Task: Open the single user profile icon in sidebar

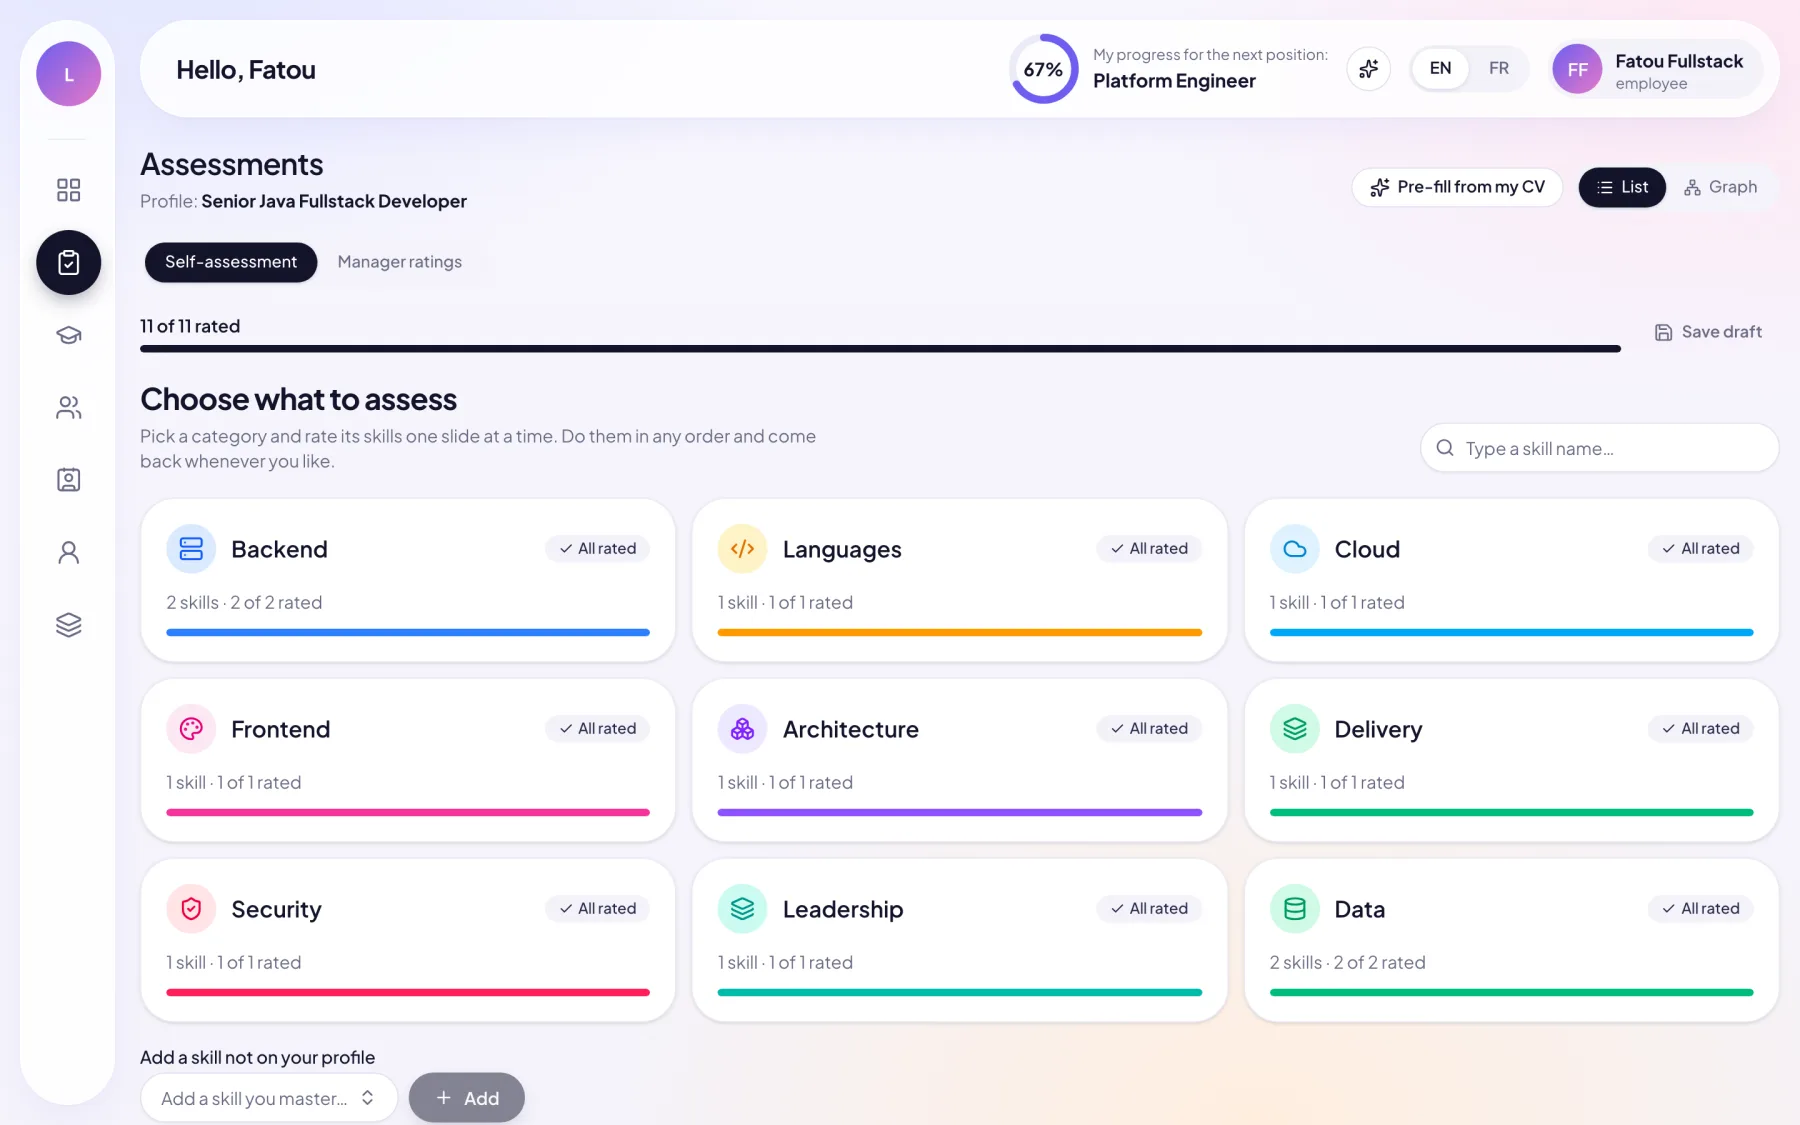Action: [68, 553]
